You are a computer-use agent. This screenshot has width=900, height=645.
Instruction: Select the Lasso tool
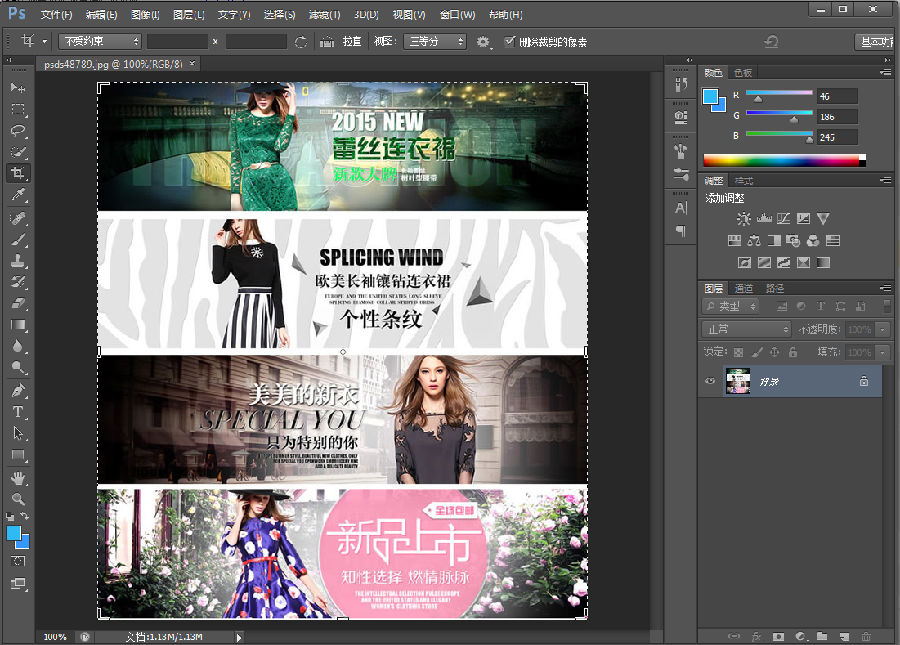[x=18, y=131]
